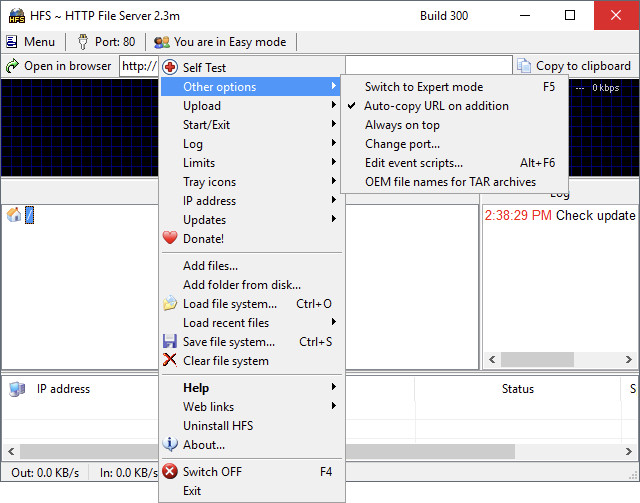This screenshot has width=640, height=503.
Task: Click the Clear file system red X icon
Action: (170, 361)
